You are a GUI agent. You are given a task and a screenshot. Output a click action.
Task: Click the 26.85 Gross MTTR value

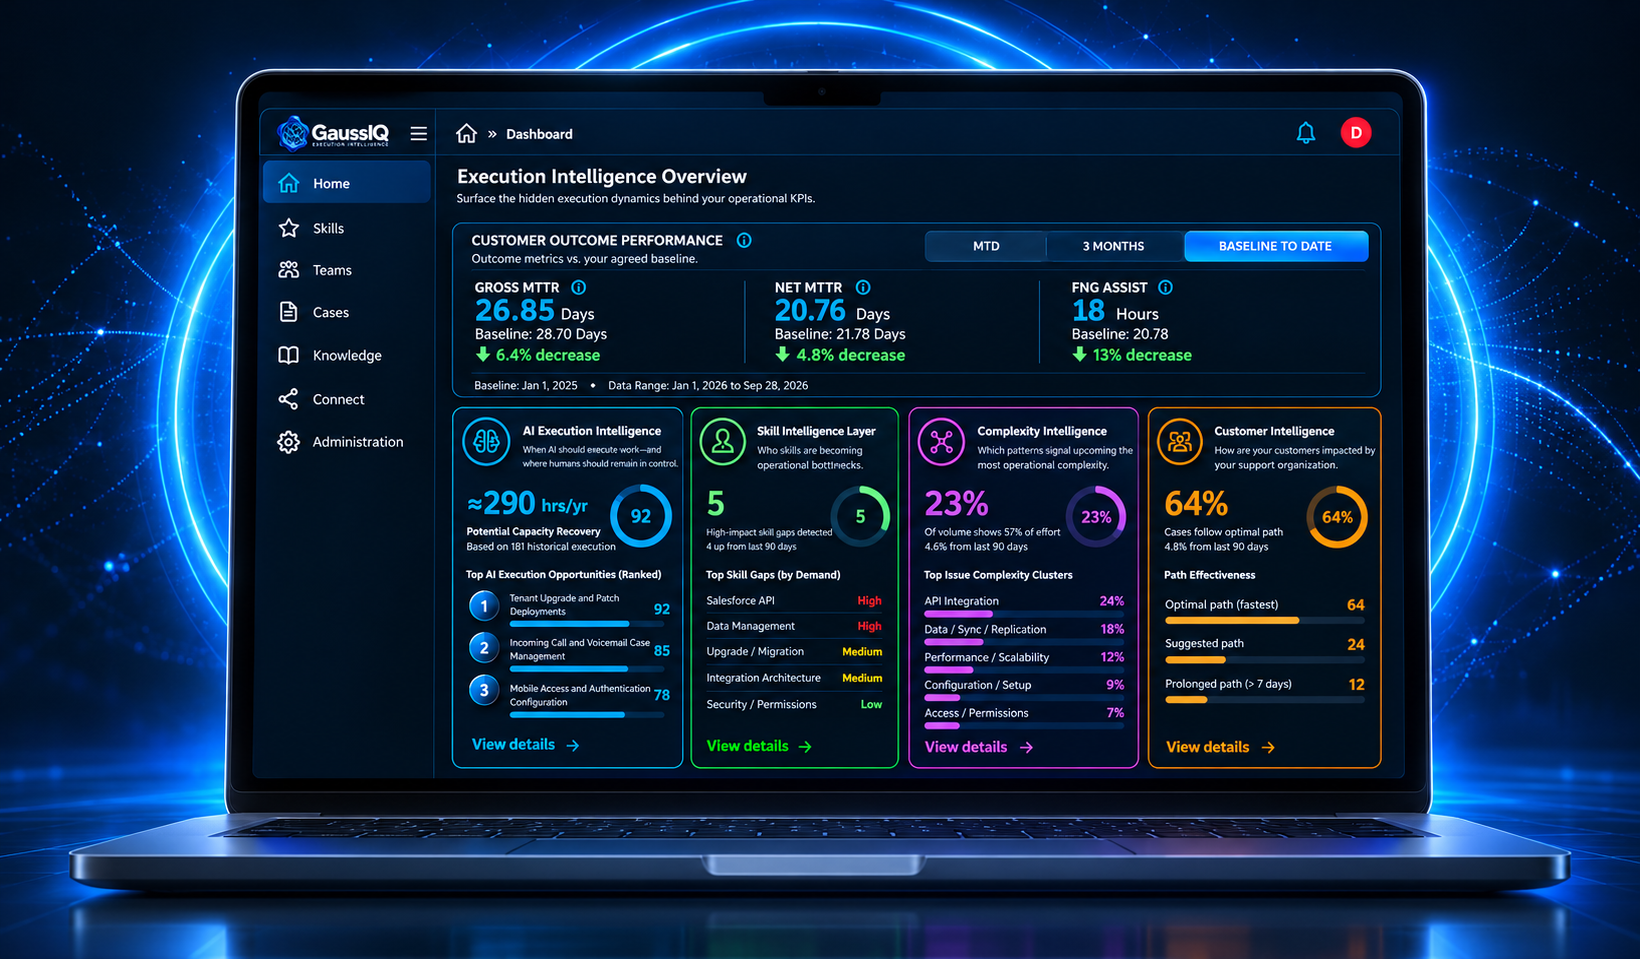514,311
